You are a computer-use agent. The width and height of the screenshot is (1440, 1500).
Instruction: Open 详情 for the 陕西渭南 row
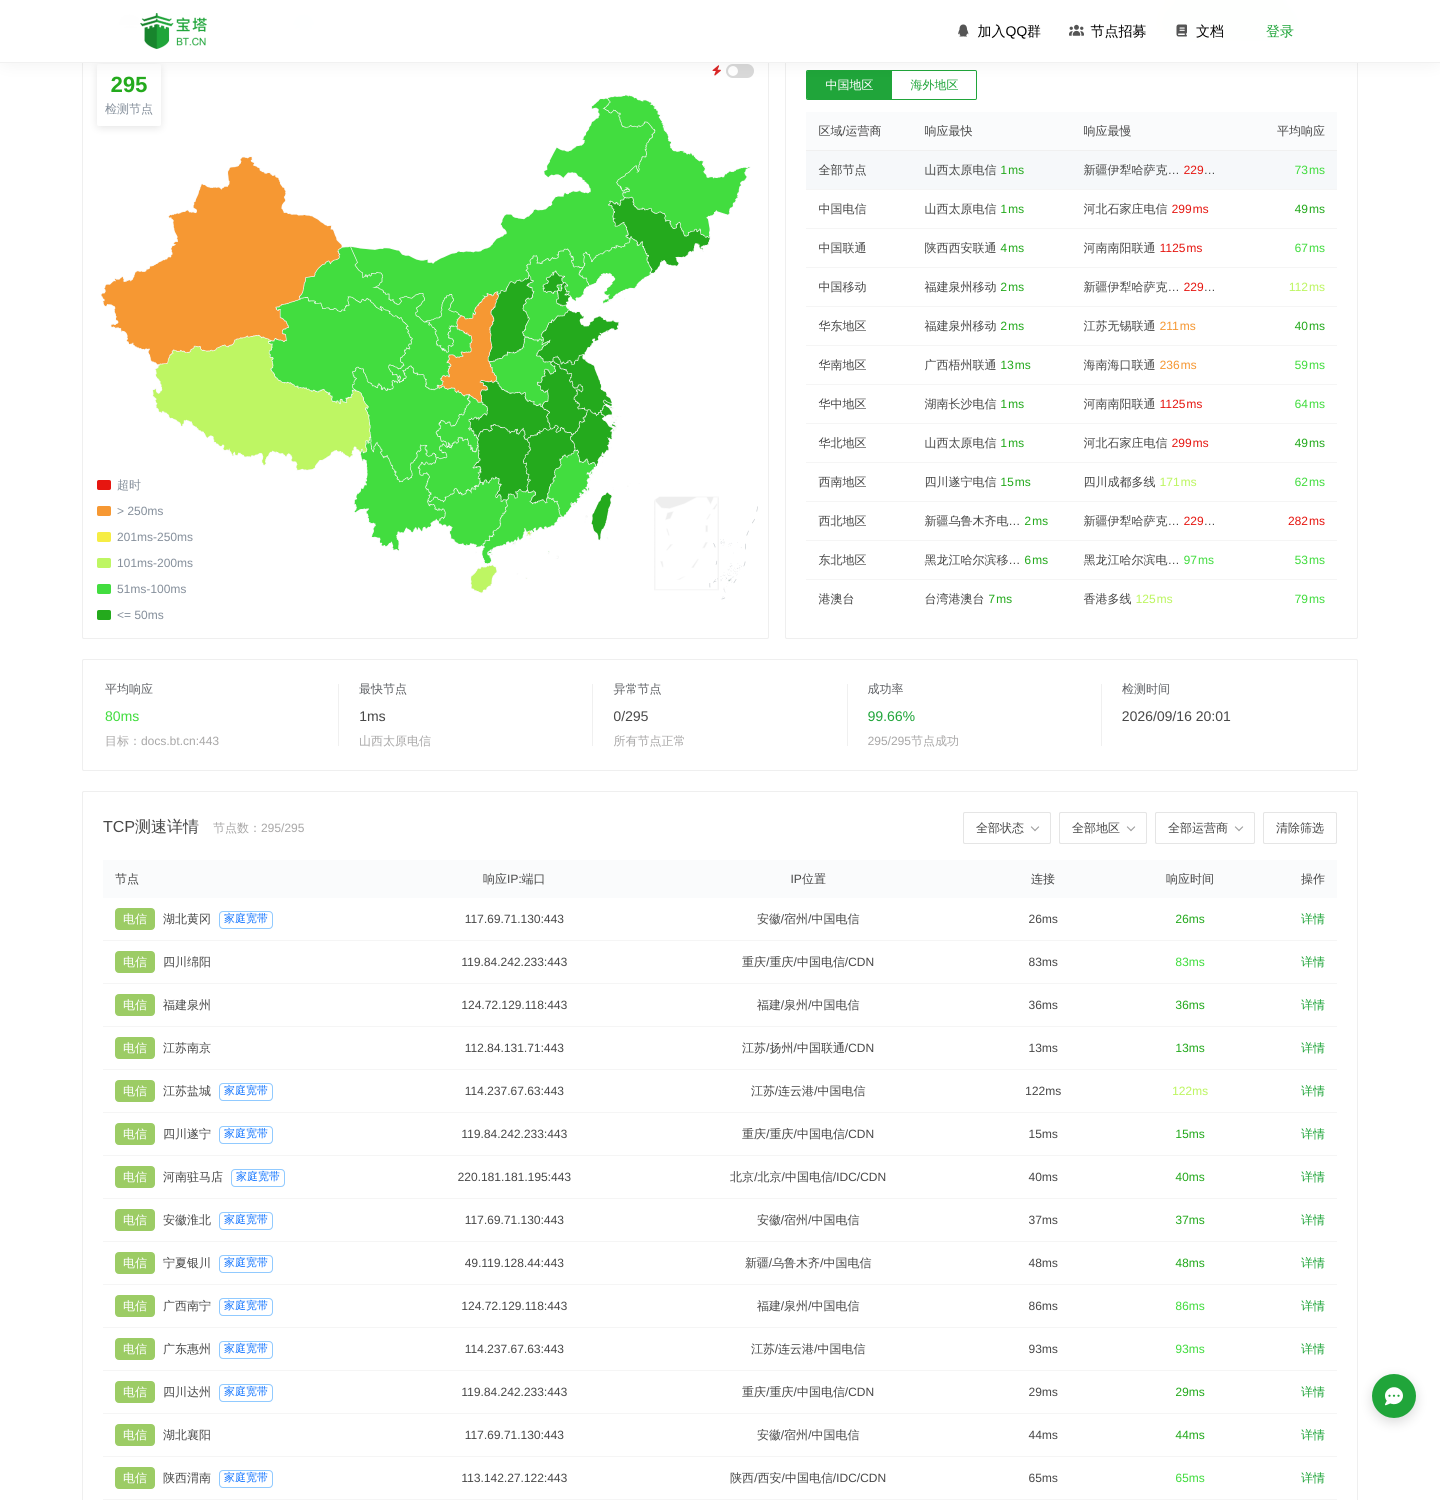point(1313,1478)
